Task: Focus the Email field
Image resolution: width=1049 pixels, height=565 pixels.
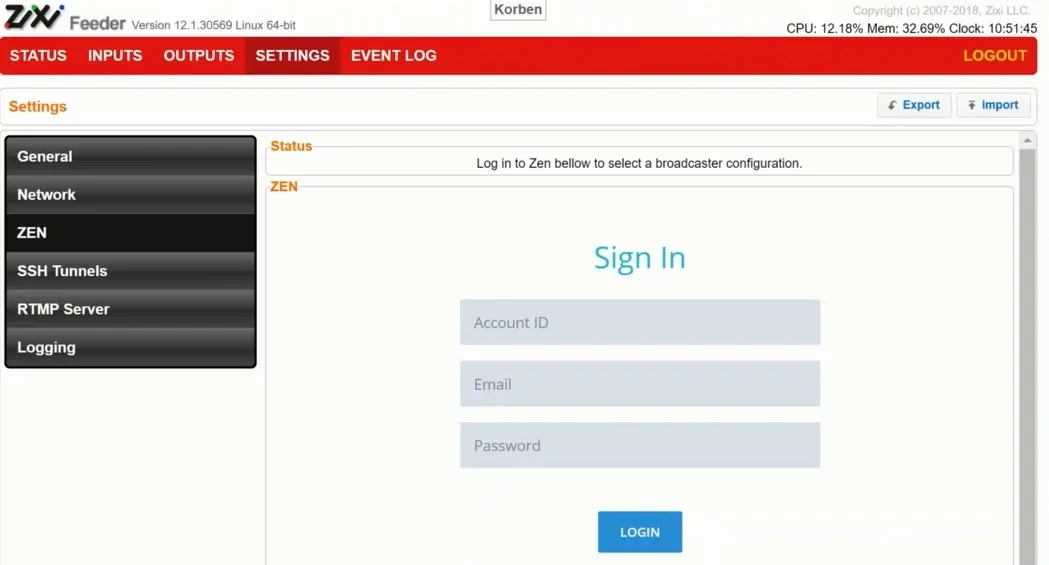Action: coord(640,384)
